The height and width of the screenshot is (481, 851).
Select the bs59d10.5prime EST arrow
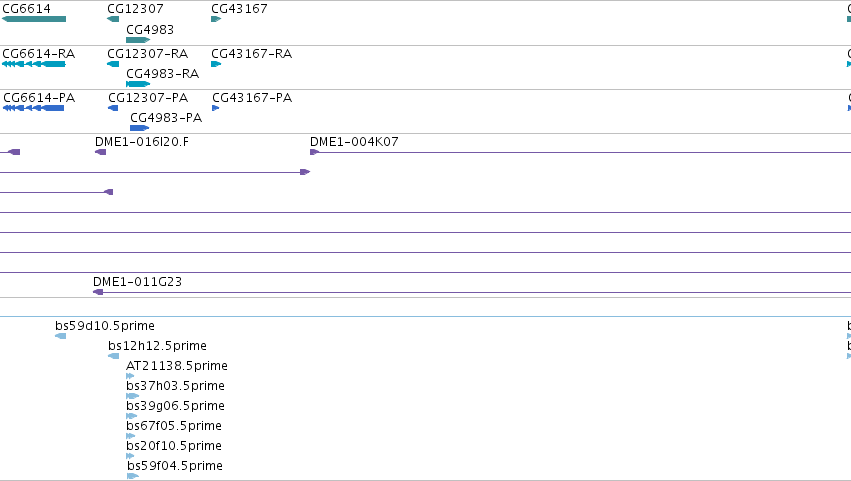[x=61, y=336]
